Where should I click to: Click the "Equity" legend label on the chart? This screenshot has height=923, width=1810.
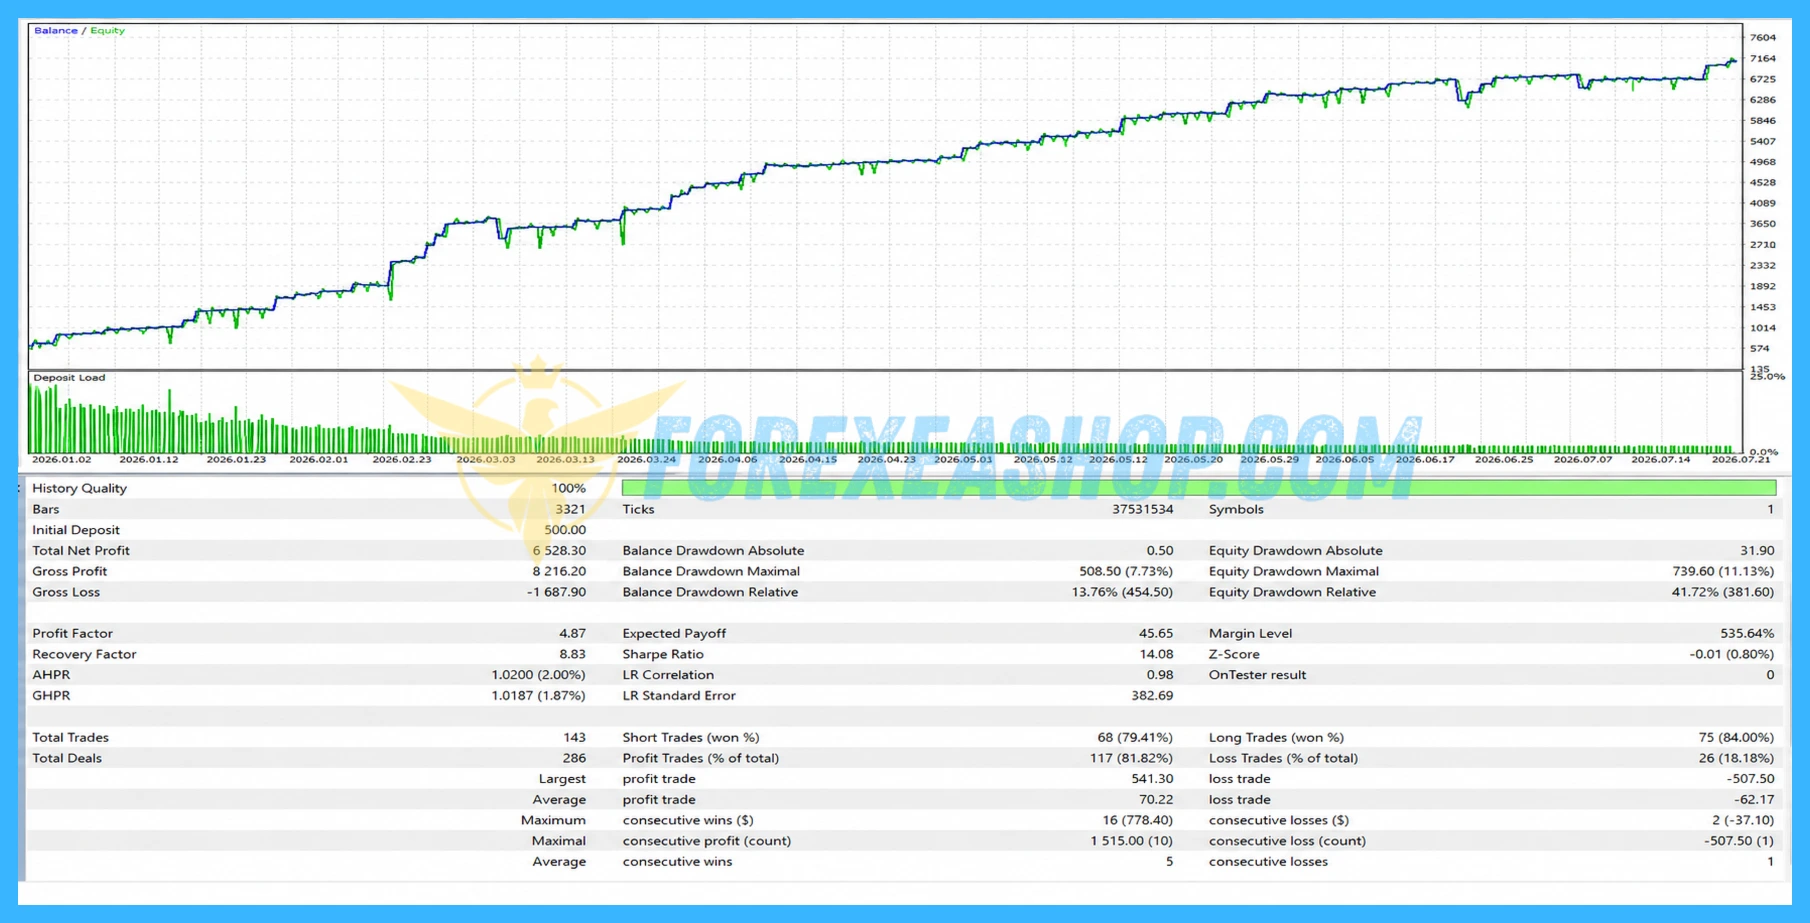tap(108, 31)
